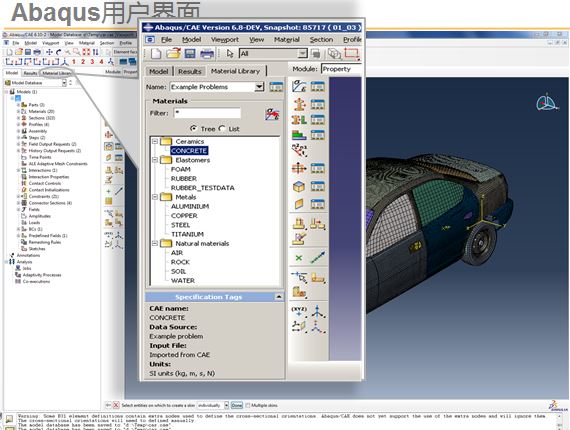Collapse the Metals folder
The height and width of the screenshot is (430, 570).
click(155, 197)
